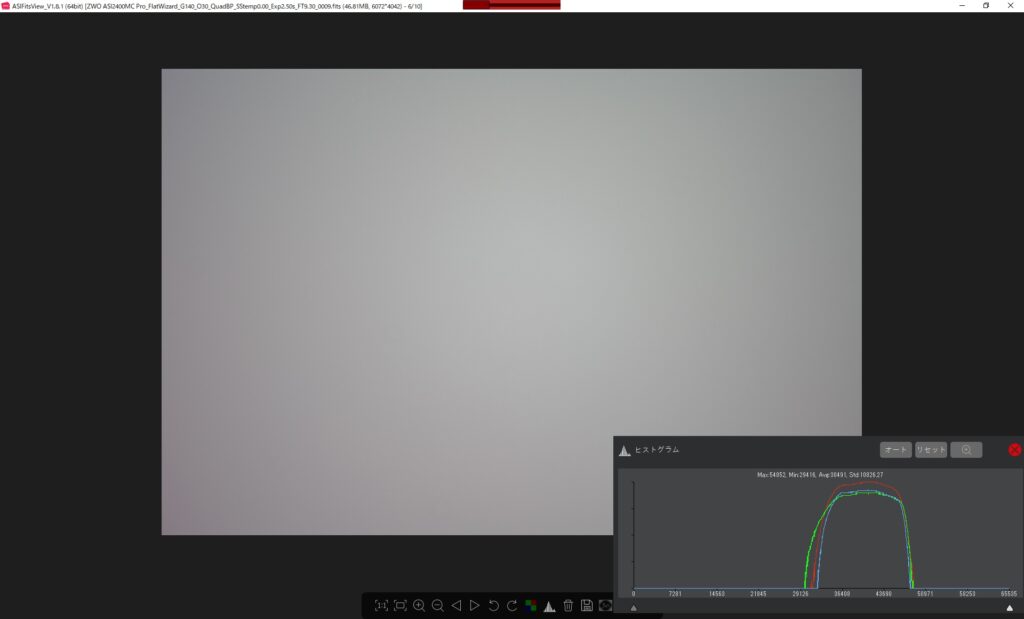Toggle the histogram from the toolbar
This screenshot has height=619, width=1024.
coord(549,606)
